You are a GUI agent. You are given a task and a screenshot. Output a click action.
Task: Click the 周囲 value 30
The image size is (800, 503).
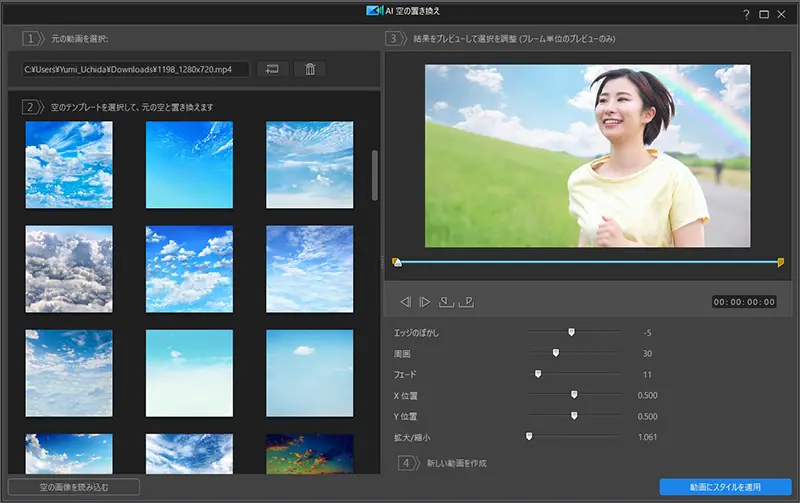(647, 354)
